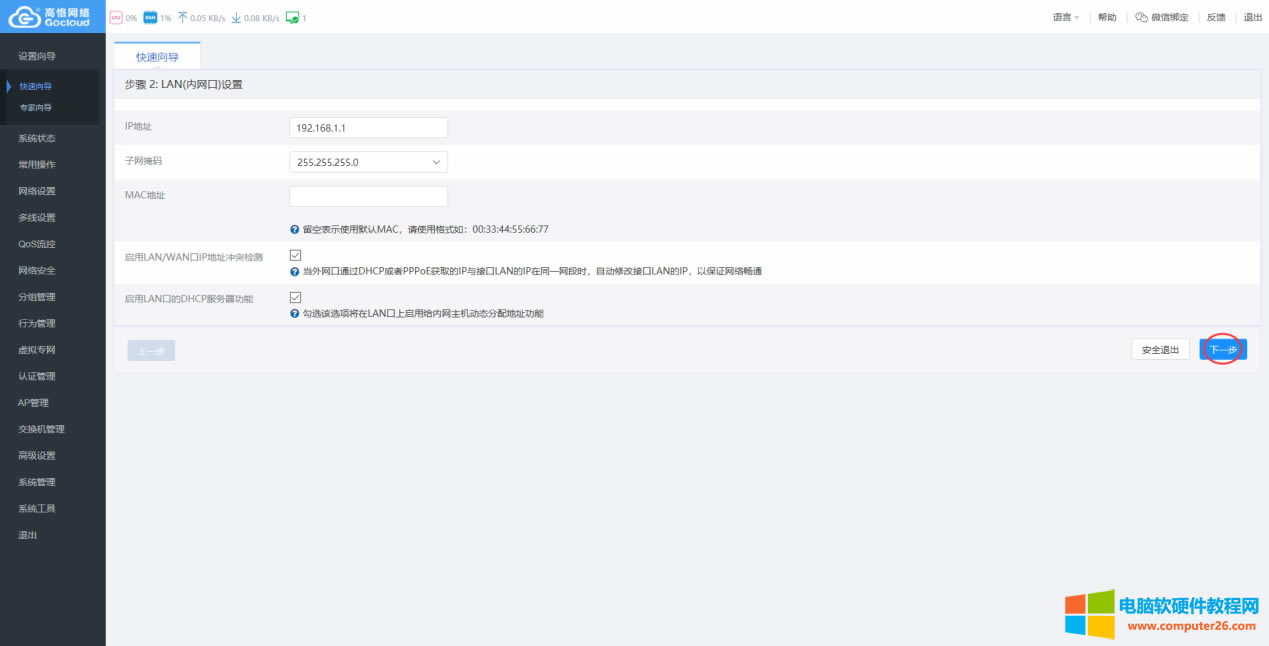Click the download speed arrow icon
1269x646 pixels.
coord(237,17)
